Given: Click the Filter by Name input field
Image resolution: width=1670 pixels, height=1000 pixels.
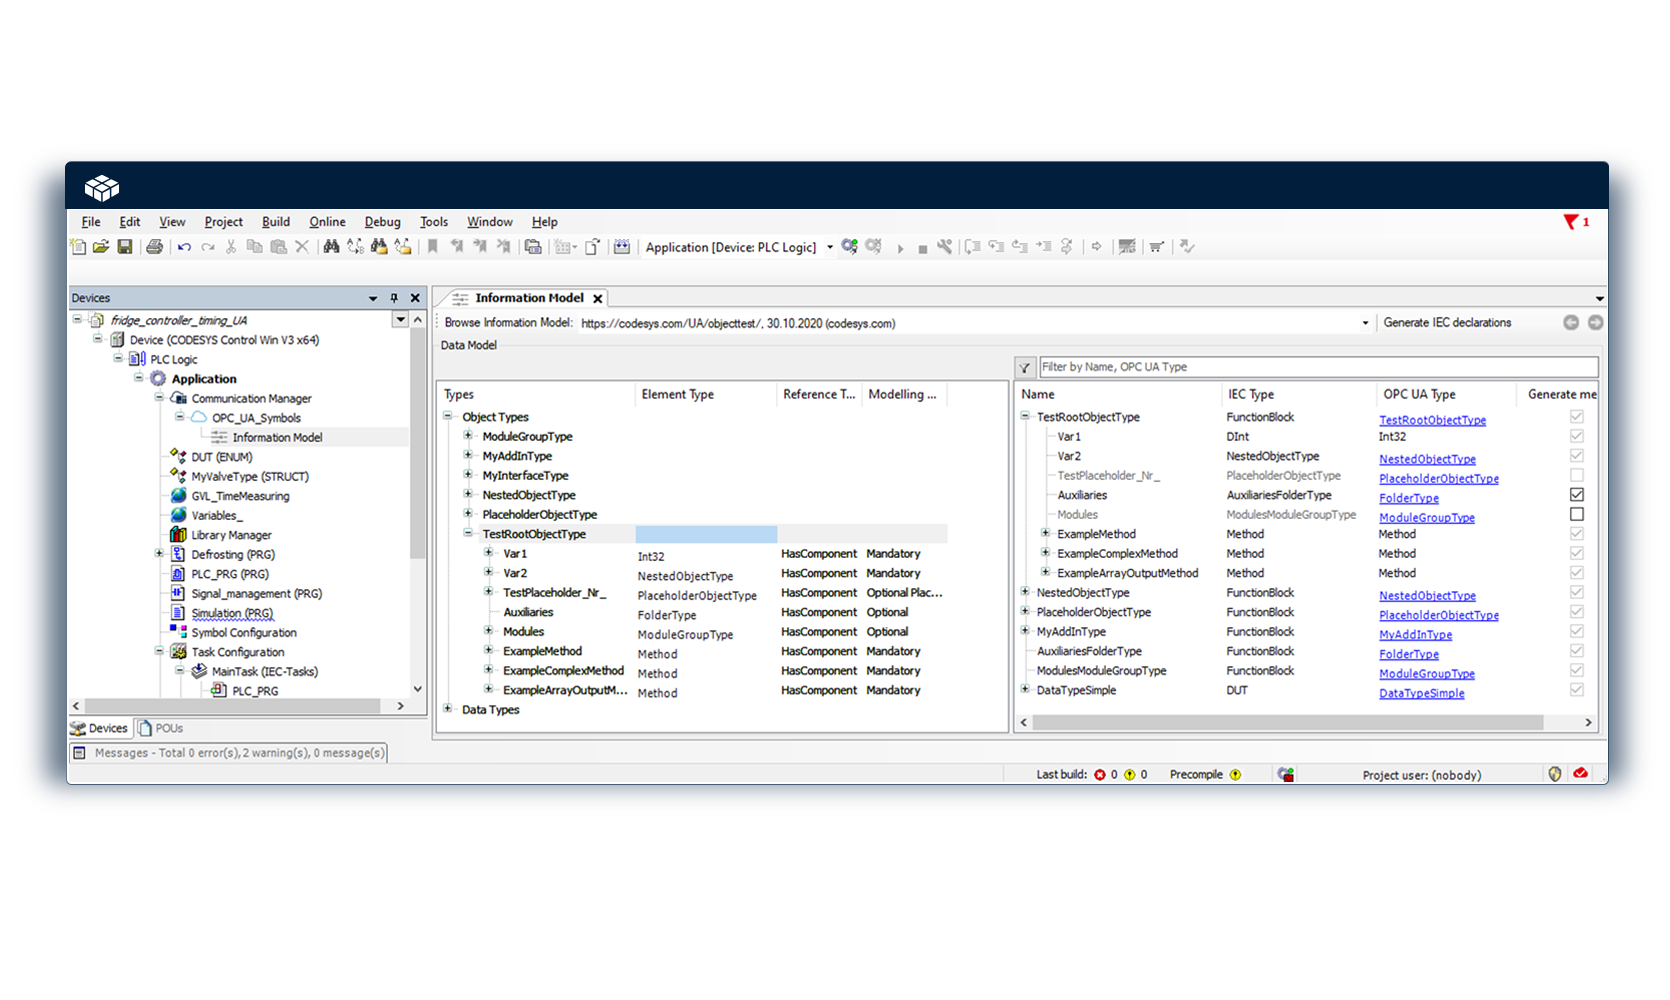Looking at the screenshot, I should coord(1317,367).
